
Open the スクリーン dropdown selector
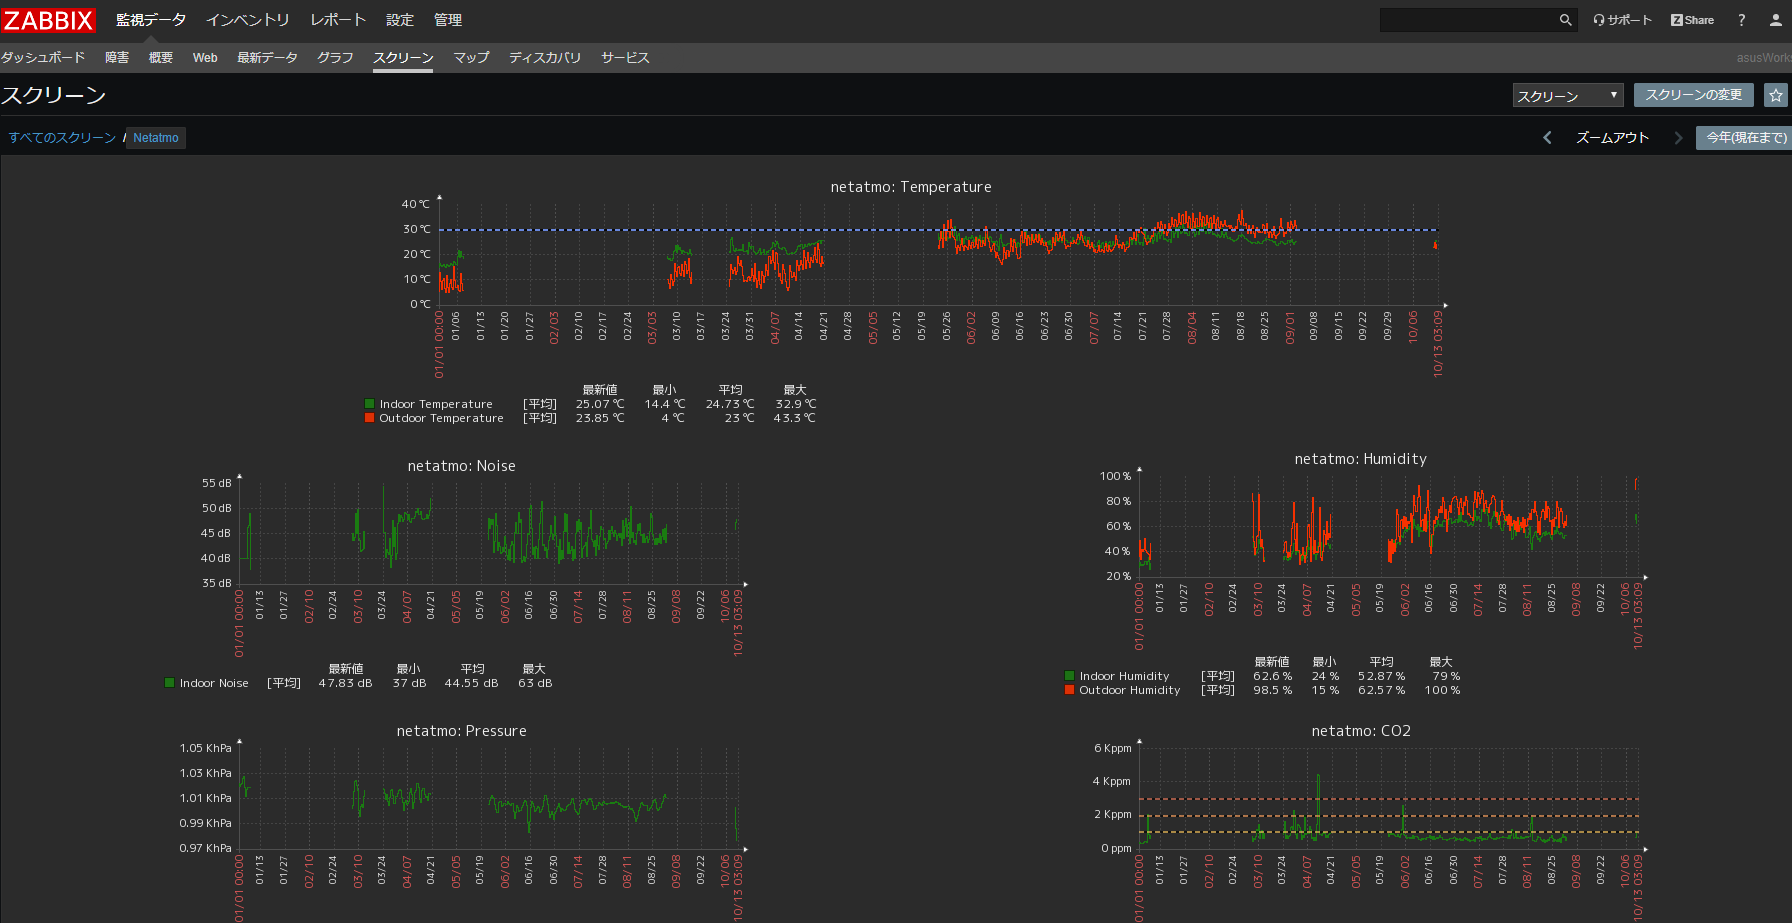tap(1567, 96)
